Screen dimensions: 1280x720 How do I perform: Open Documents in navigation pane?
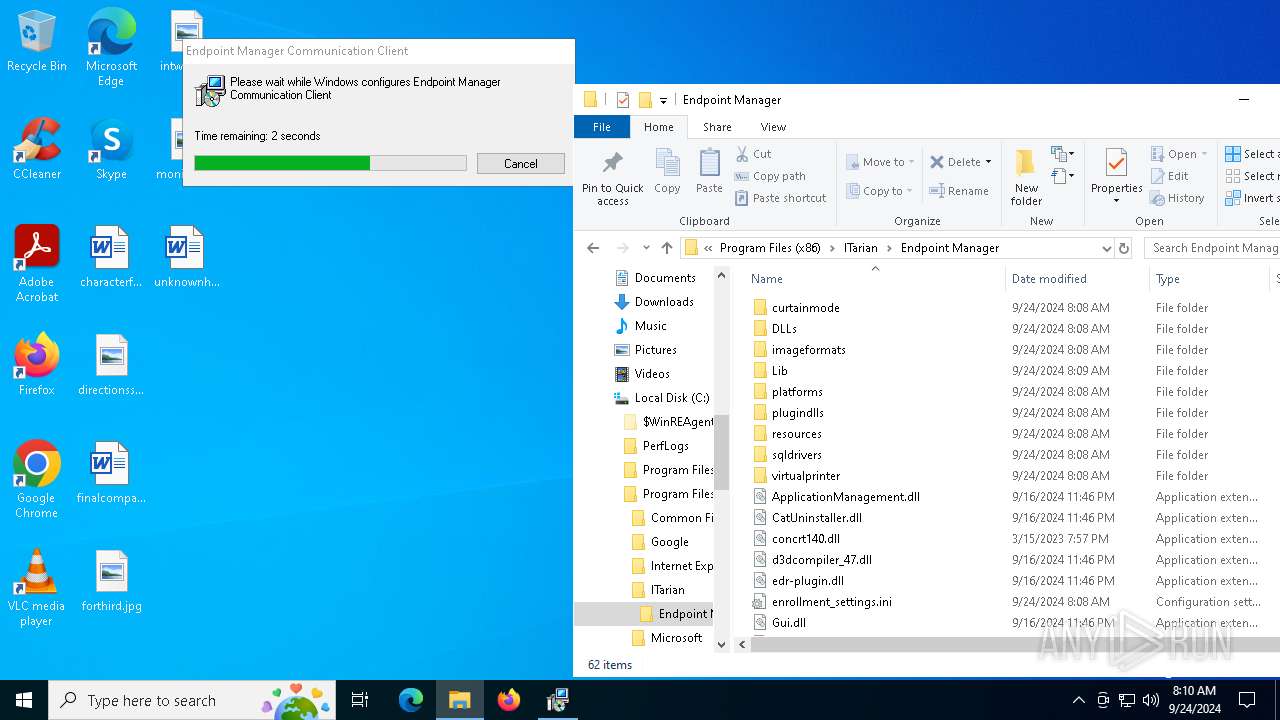(x=664, y=278)
